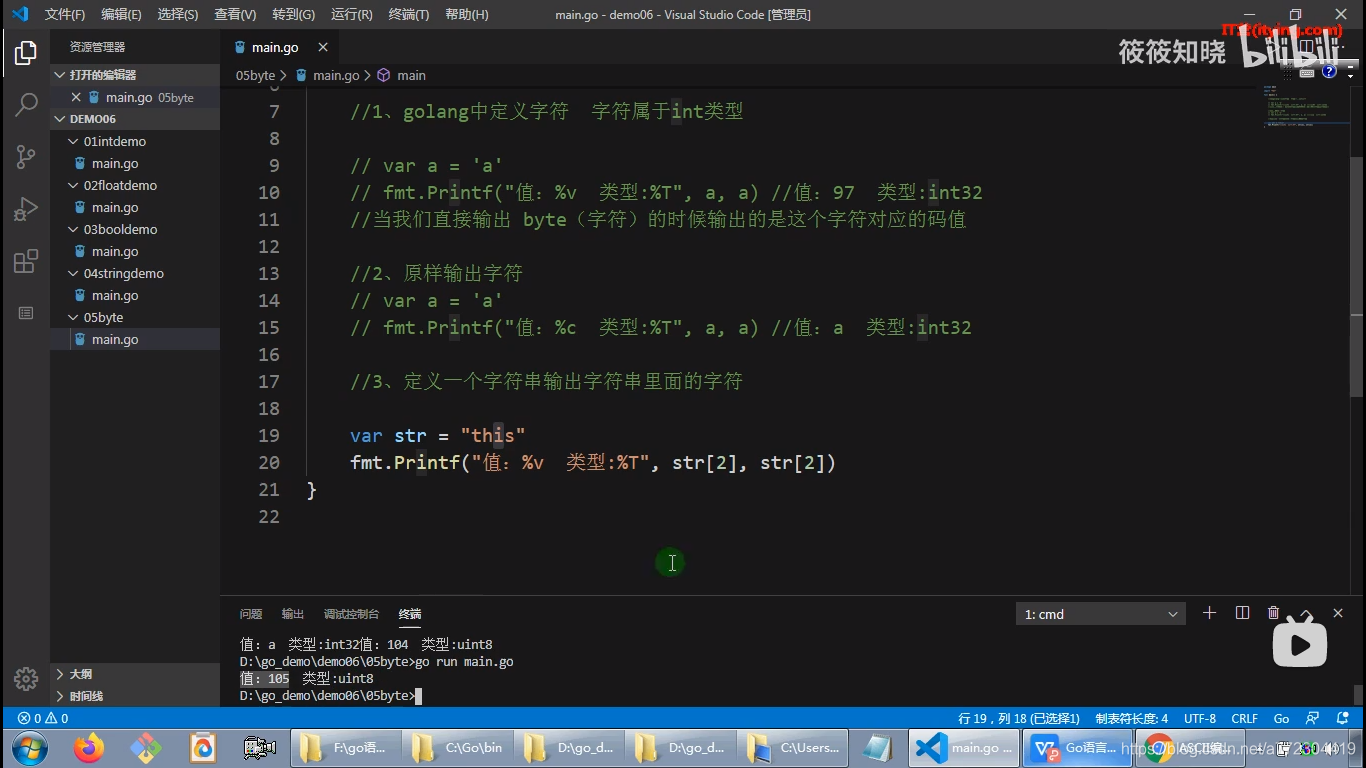Open the Explorer view in activity bar

(x=26, y=53)
